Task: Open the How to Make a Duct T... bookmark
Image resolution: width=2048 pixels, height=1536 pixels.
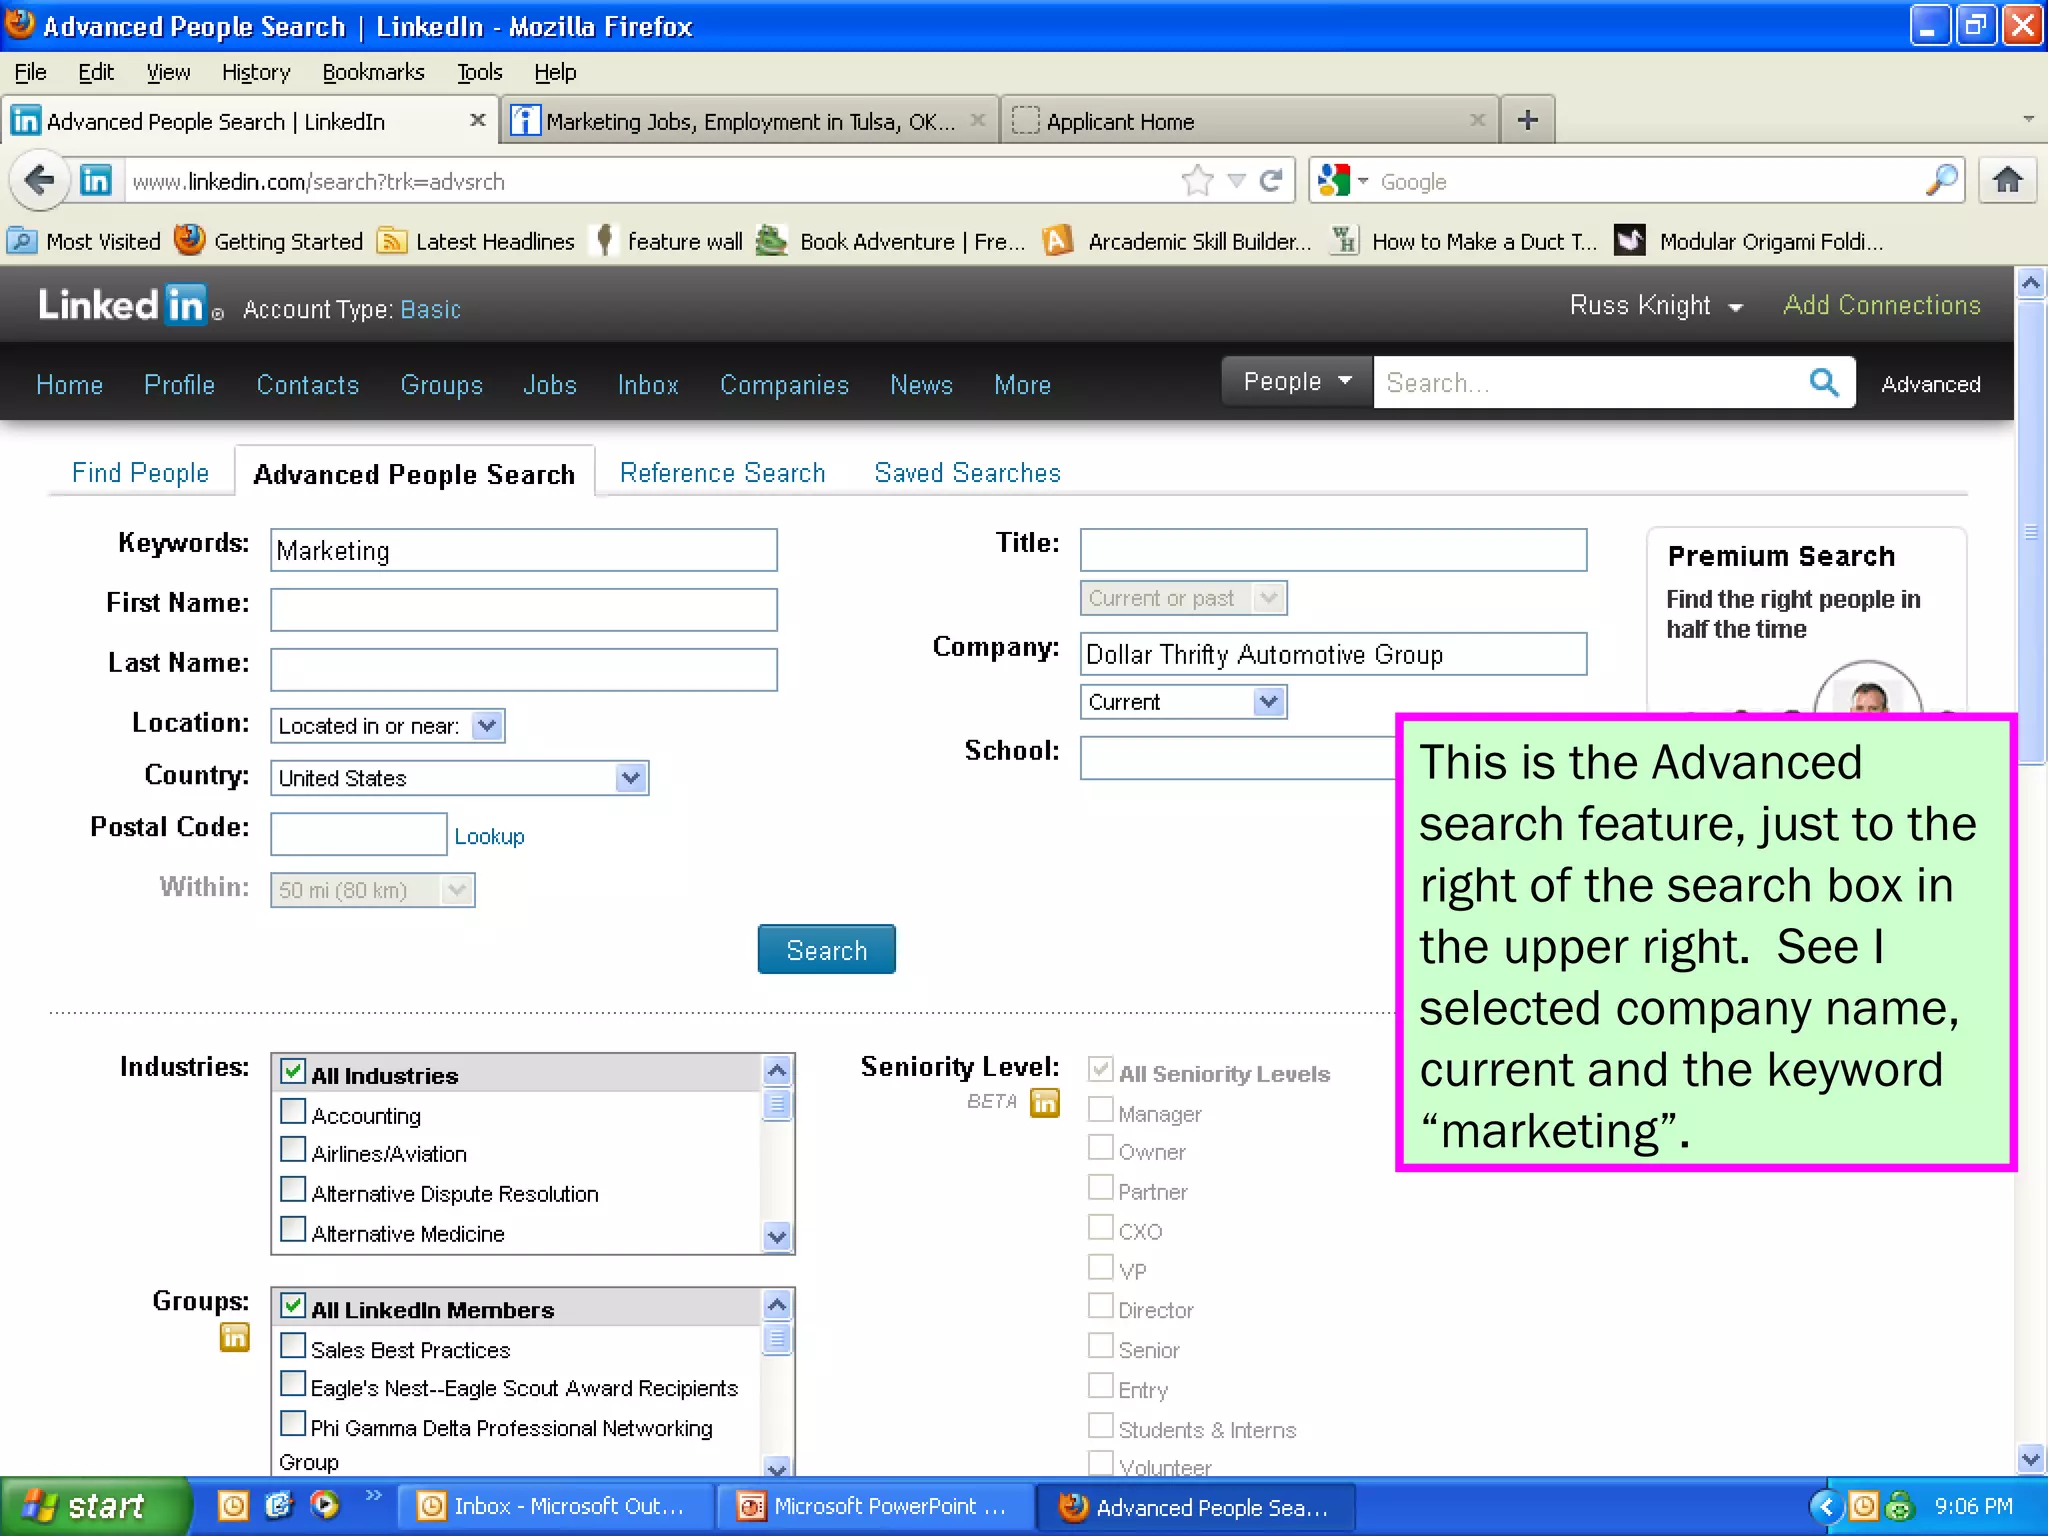Action: pyautogui.click(x=1464, y=241)
